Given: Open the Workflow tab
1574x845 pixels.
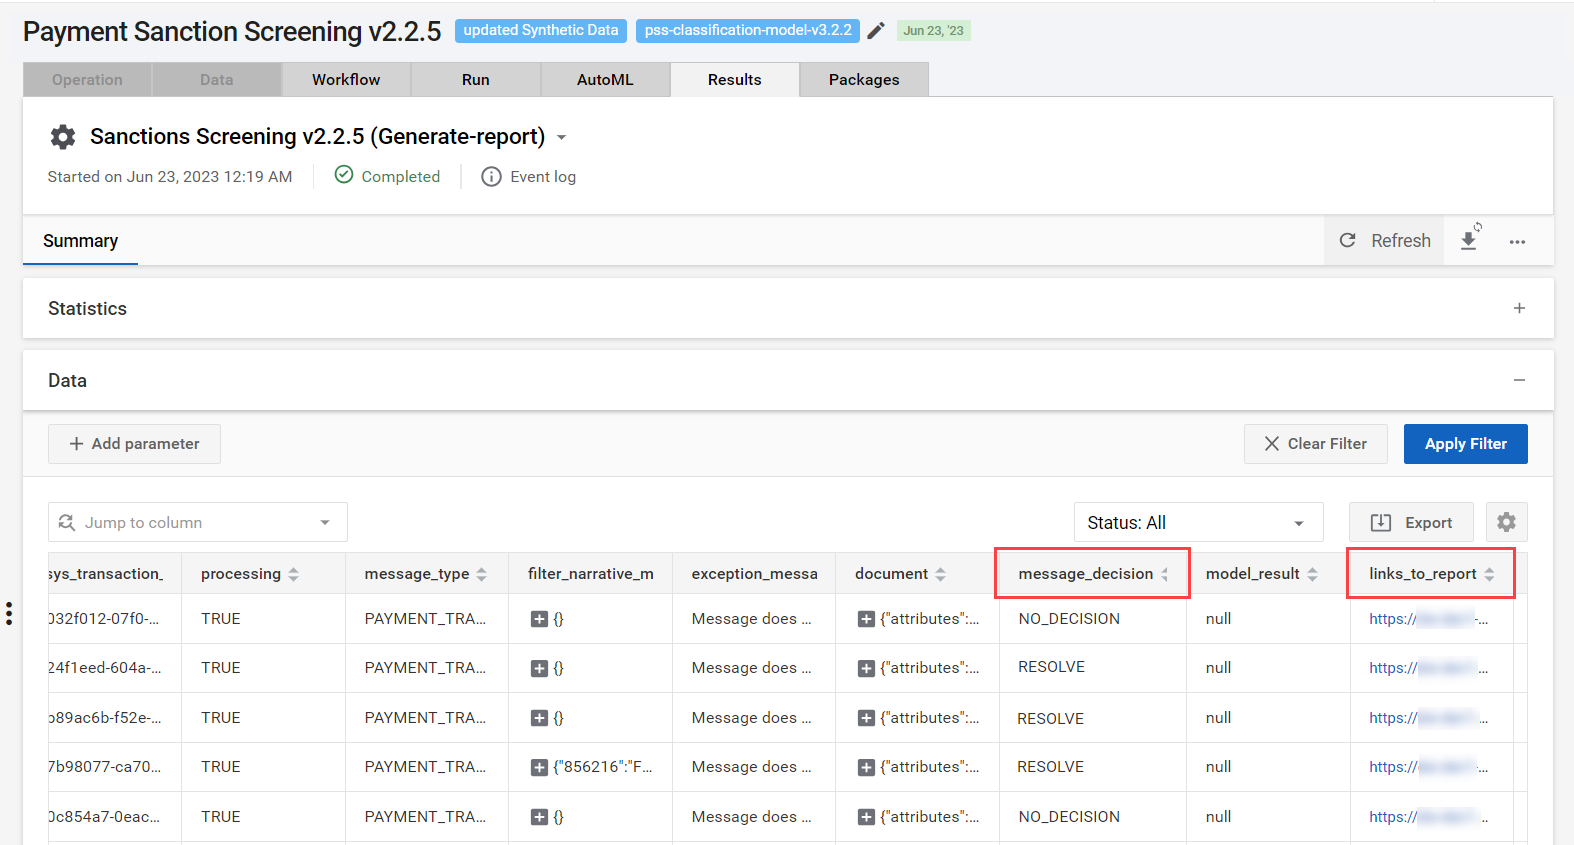Looking at the screenshot, I should (346, 80).
